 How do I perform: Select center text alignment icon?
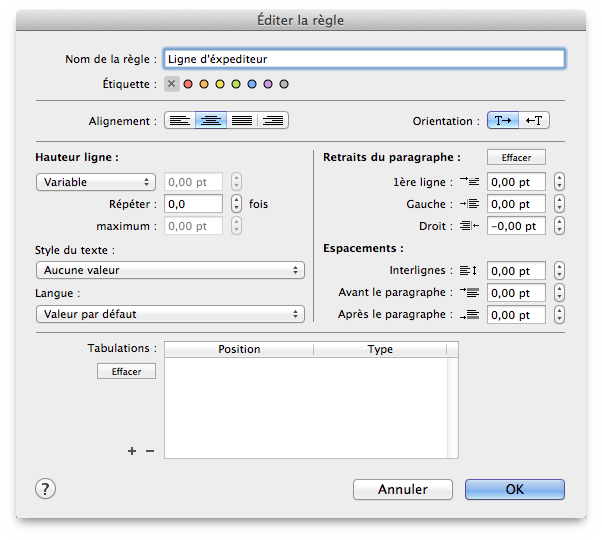[x=211, y=121]
